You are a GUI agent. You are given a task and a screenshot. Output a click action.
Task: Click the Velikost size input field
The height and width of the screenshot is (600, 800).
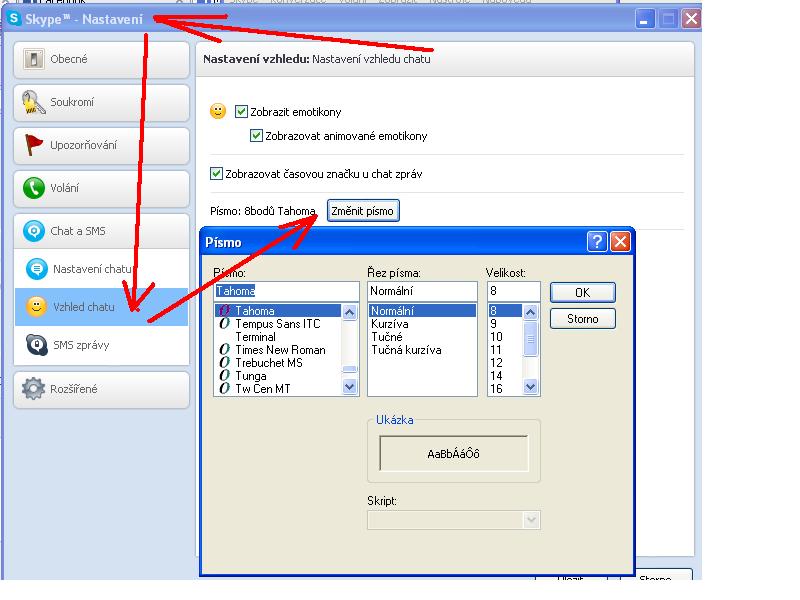pyautogui.click(x=514, y=291)
